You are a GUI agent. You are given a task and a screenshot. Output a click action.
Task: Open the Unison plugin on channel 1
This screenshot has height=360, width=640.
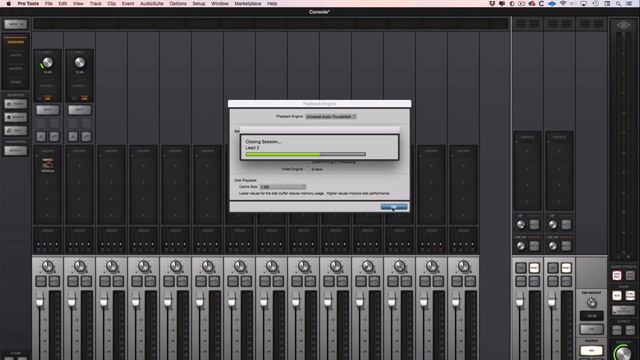[47, 164]
